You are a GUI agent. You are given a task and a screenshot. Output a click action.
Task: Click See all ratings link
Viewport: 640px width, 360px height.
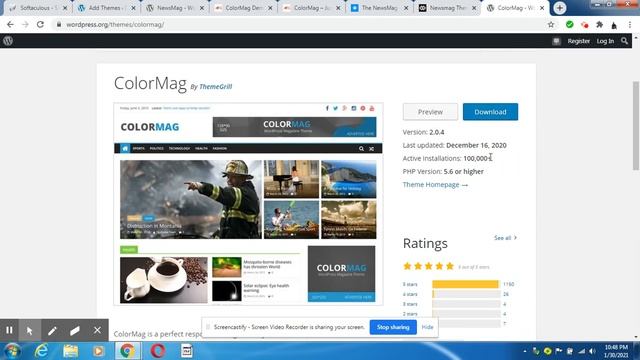coord(505,238)
